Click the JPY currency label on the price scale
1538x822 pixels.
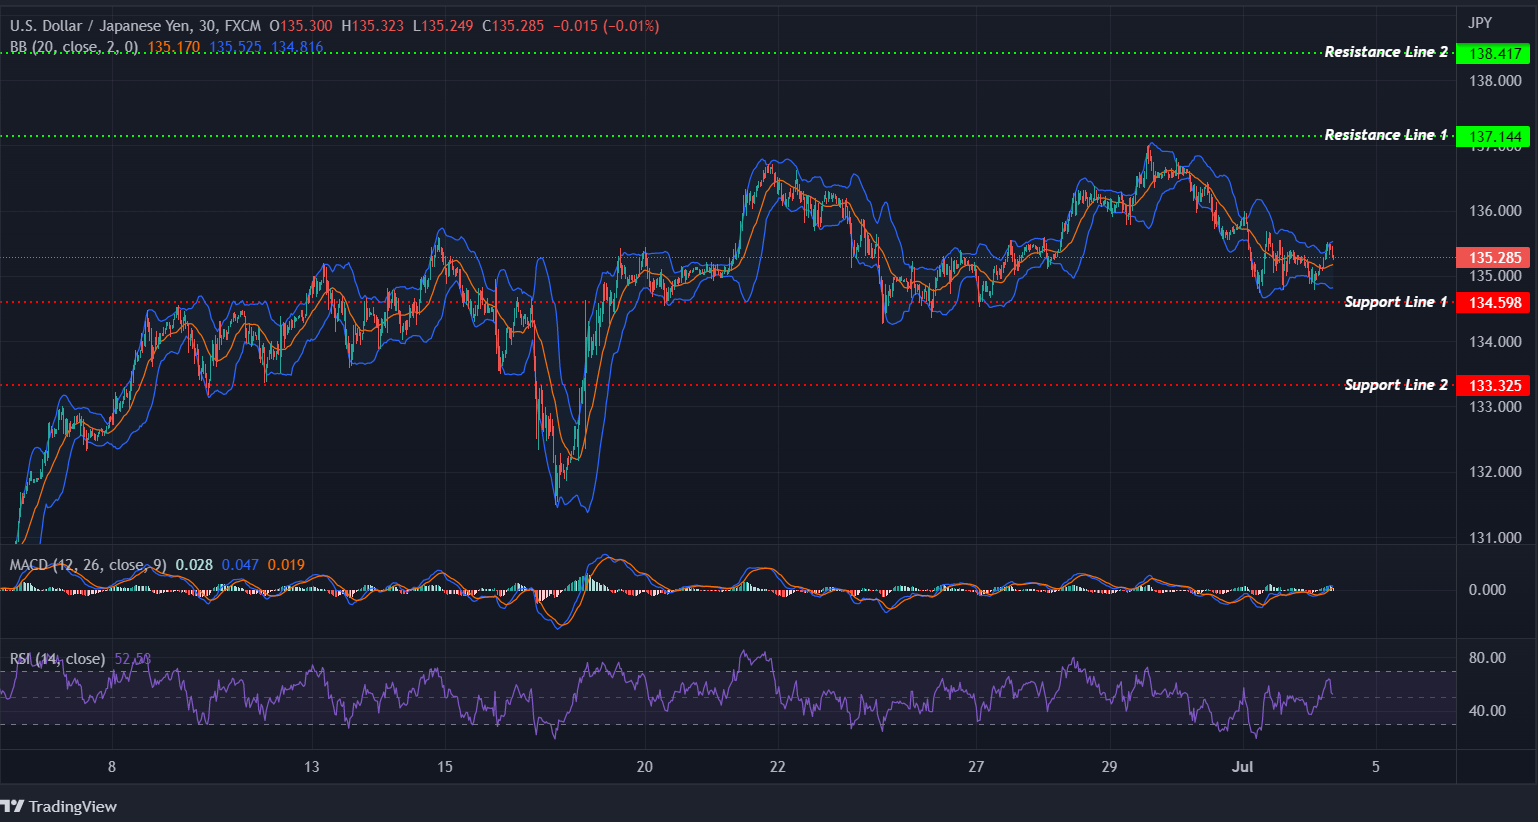pos(1481,21)
